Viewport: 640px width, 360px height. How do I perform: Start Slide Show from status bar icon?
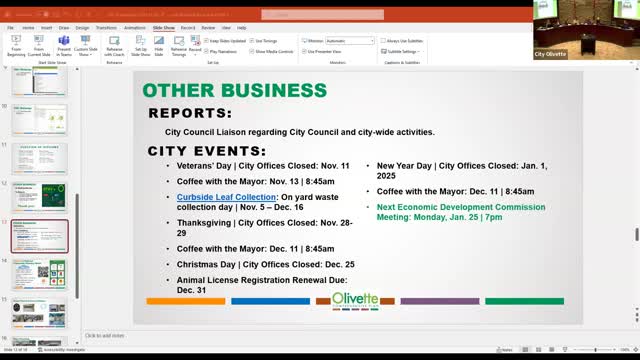pyautogui.click(x=565, y=350)
